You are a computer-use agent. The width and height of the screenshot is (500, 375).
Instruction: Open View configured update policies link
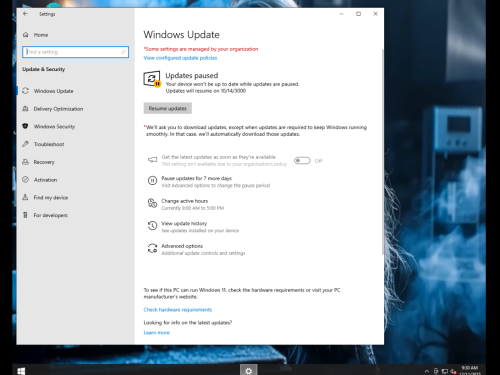tap(180, 58)
